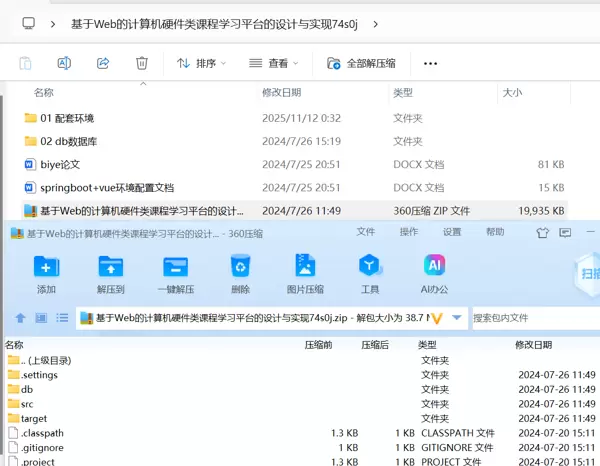Select the 02 db数据库 folder

coord(68,141)
